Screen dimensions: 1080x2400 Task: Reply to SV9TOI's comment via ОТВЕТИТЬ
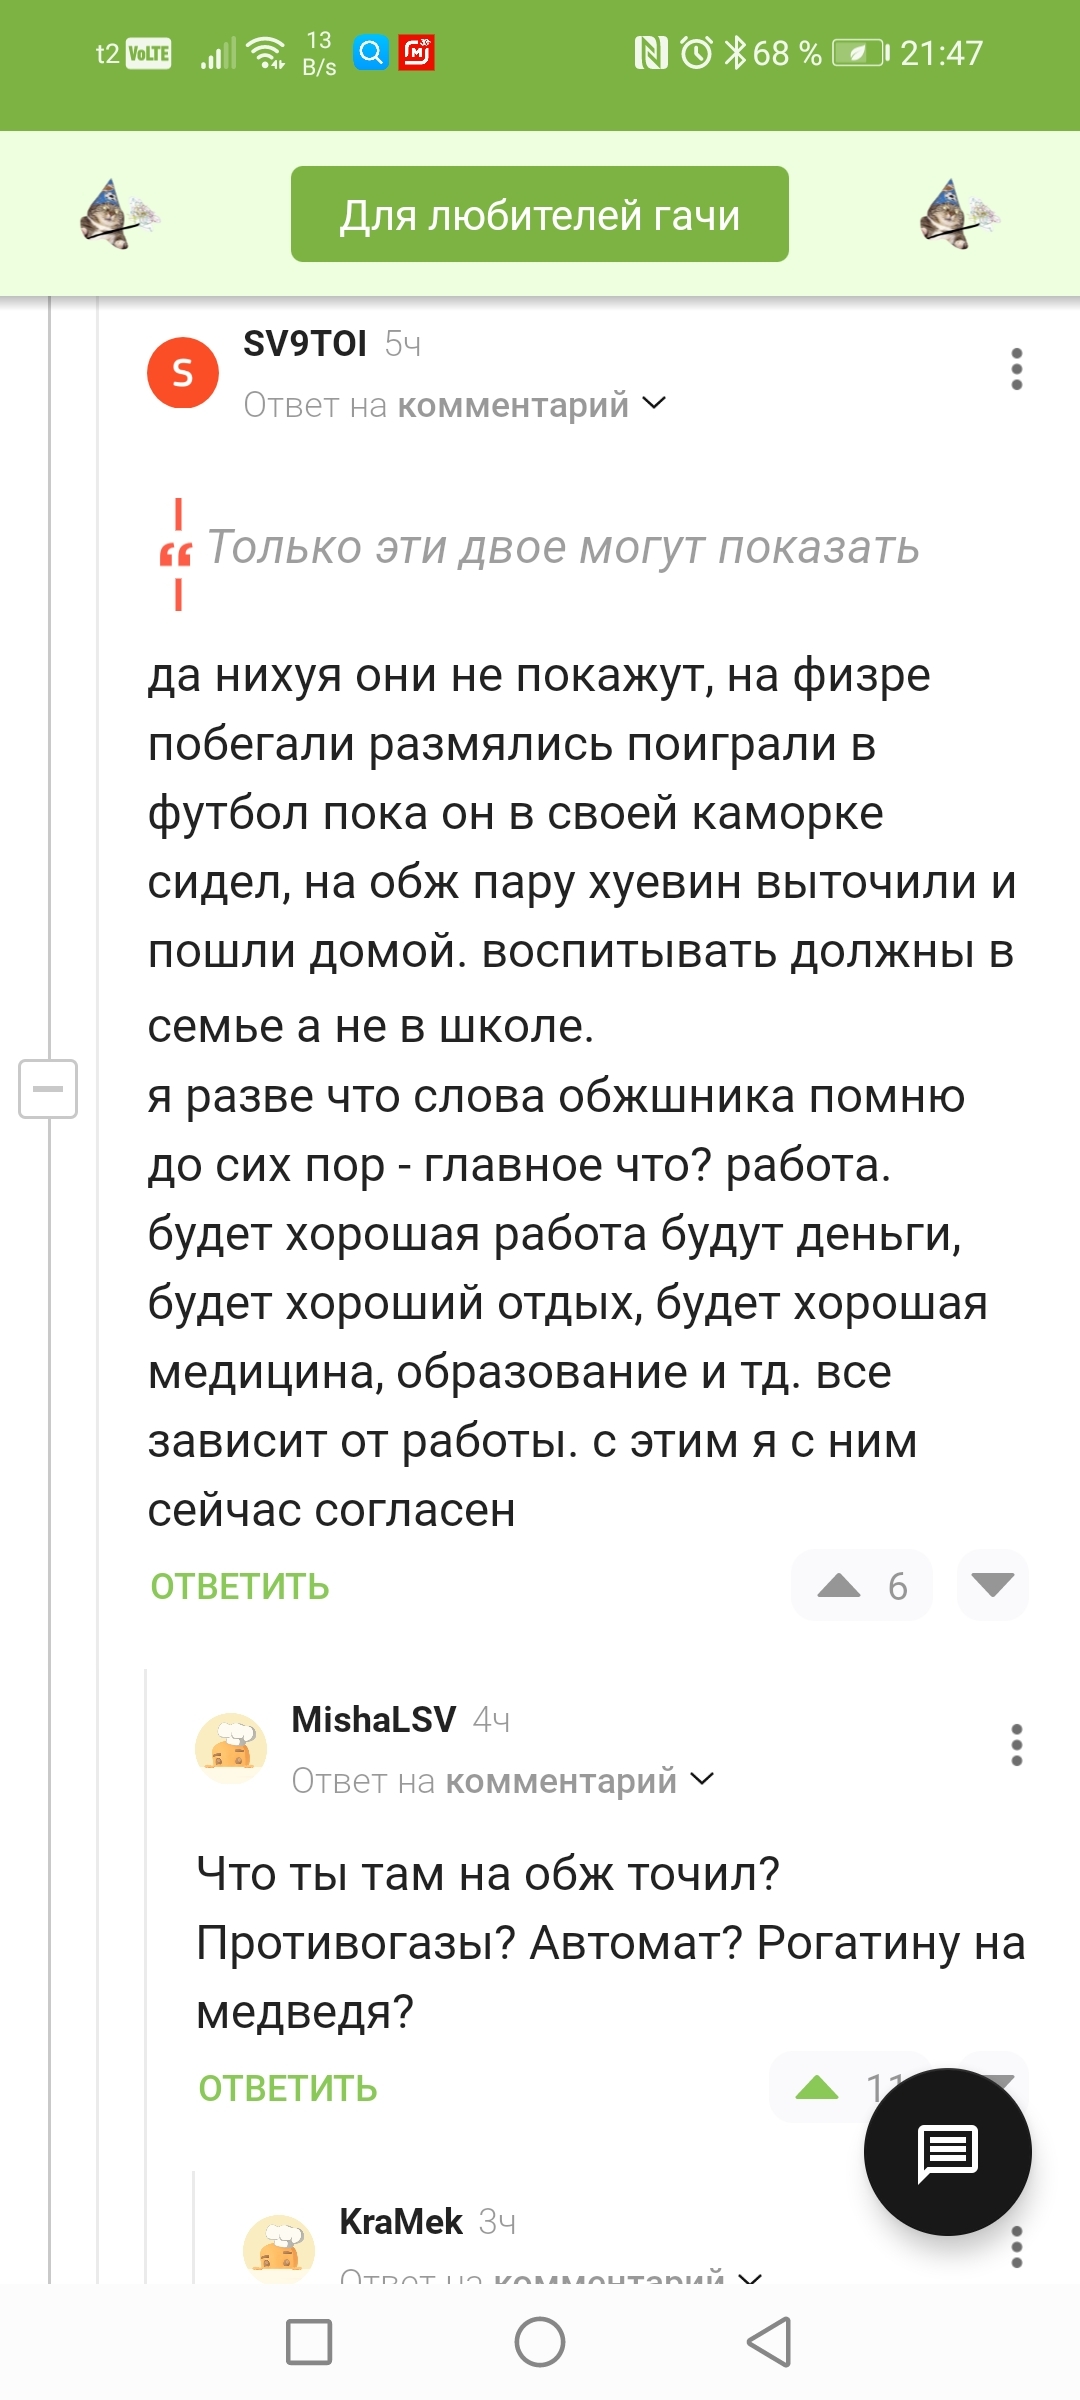click(x=240, y=1587)
